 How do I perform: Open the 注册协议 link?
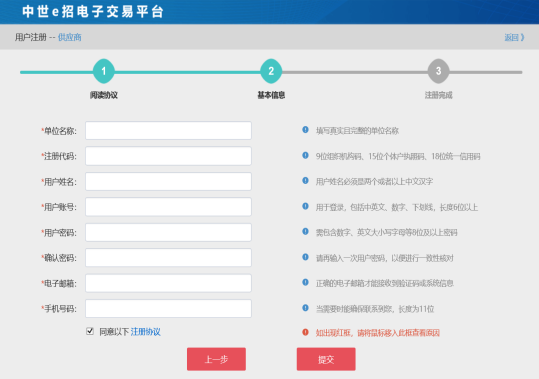145,332
